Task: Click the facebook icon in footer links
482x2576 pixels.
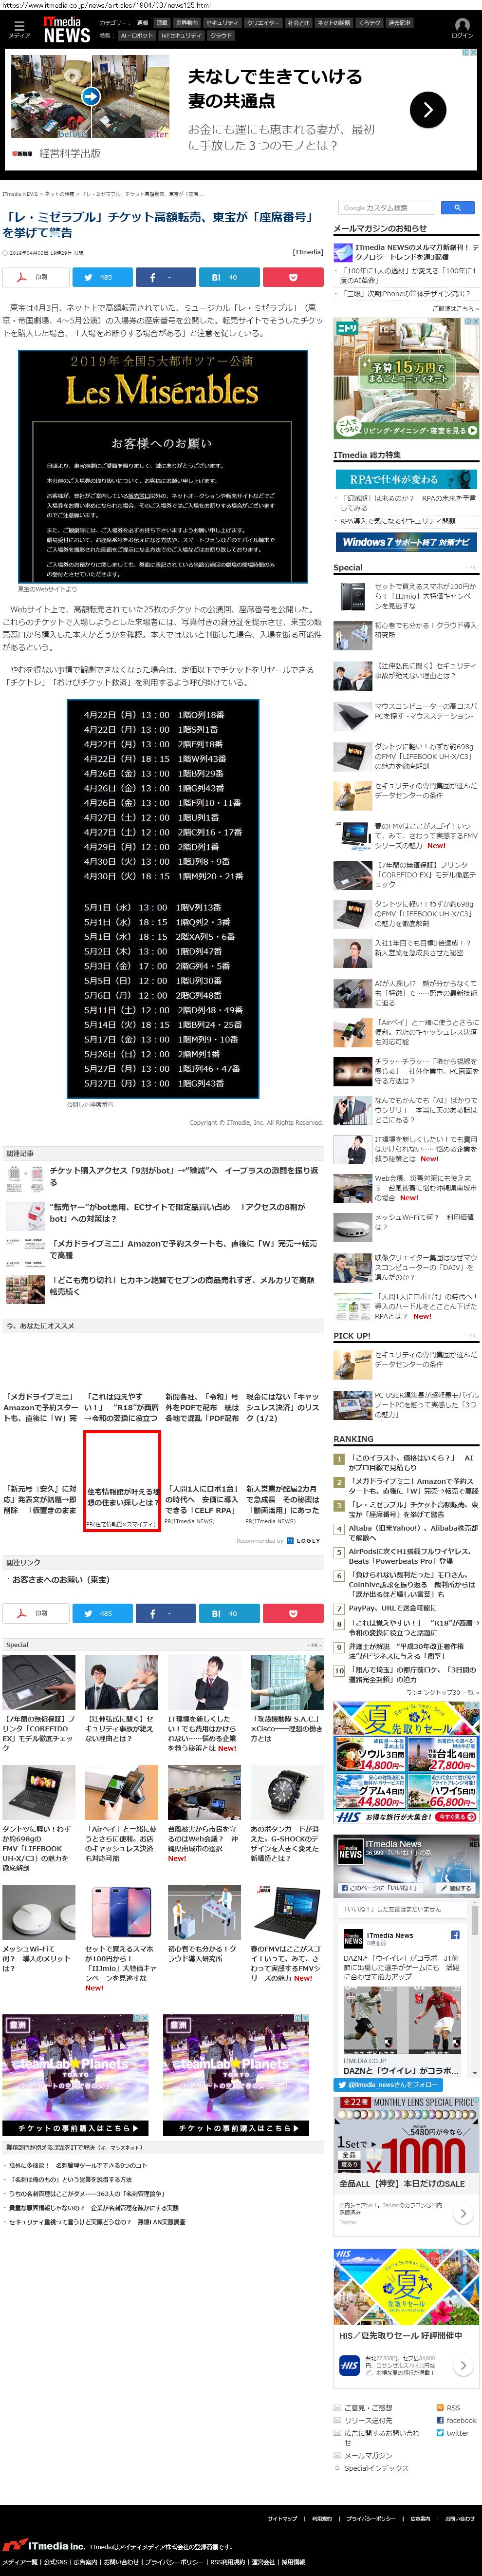Action: 440,2420
